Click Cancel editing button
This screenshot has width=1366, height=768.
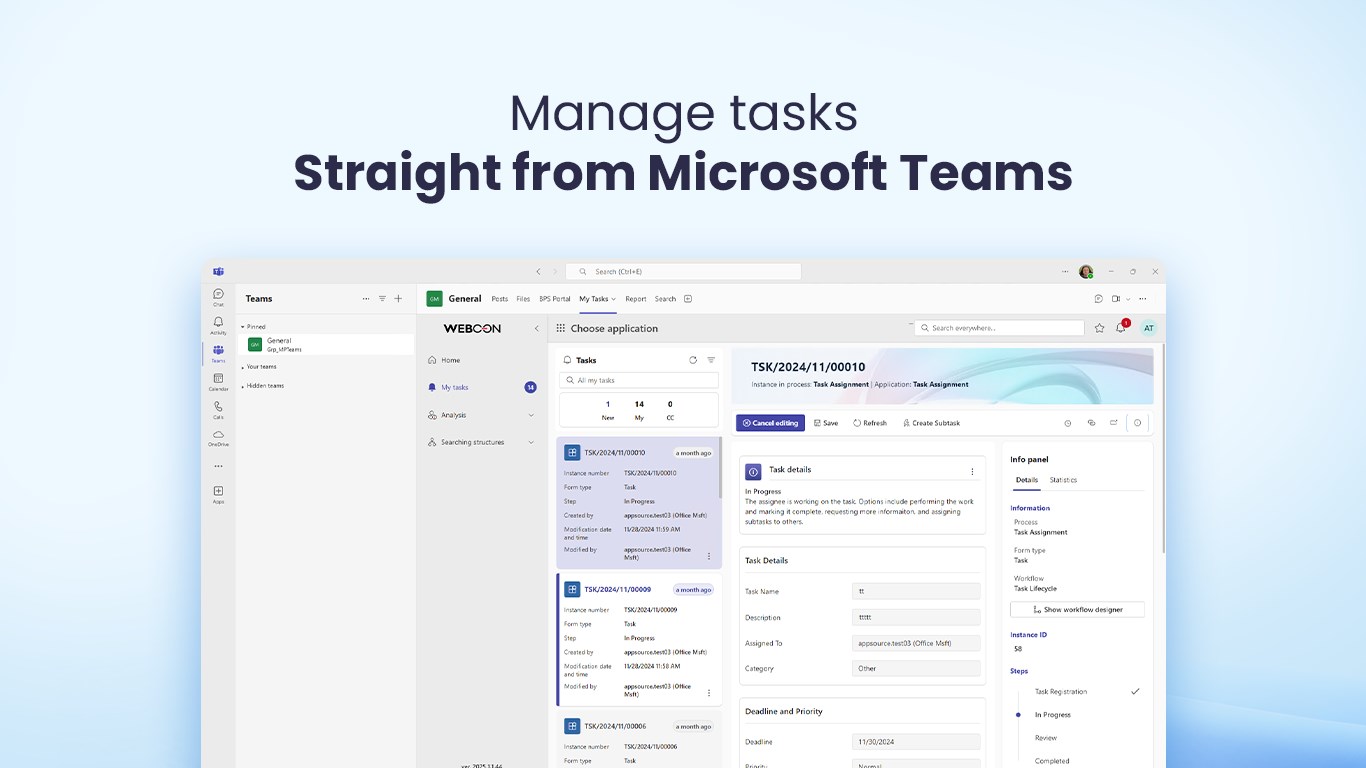point(770,423)
